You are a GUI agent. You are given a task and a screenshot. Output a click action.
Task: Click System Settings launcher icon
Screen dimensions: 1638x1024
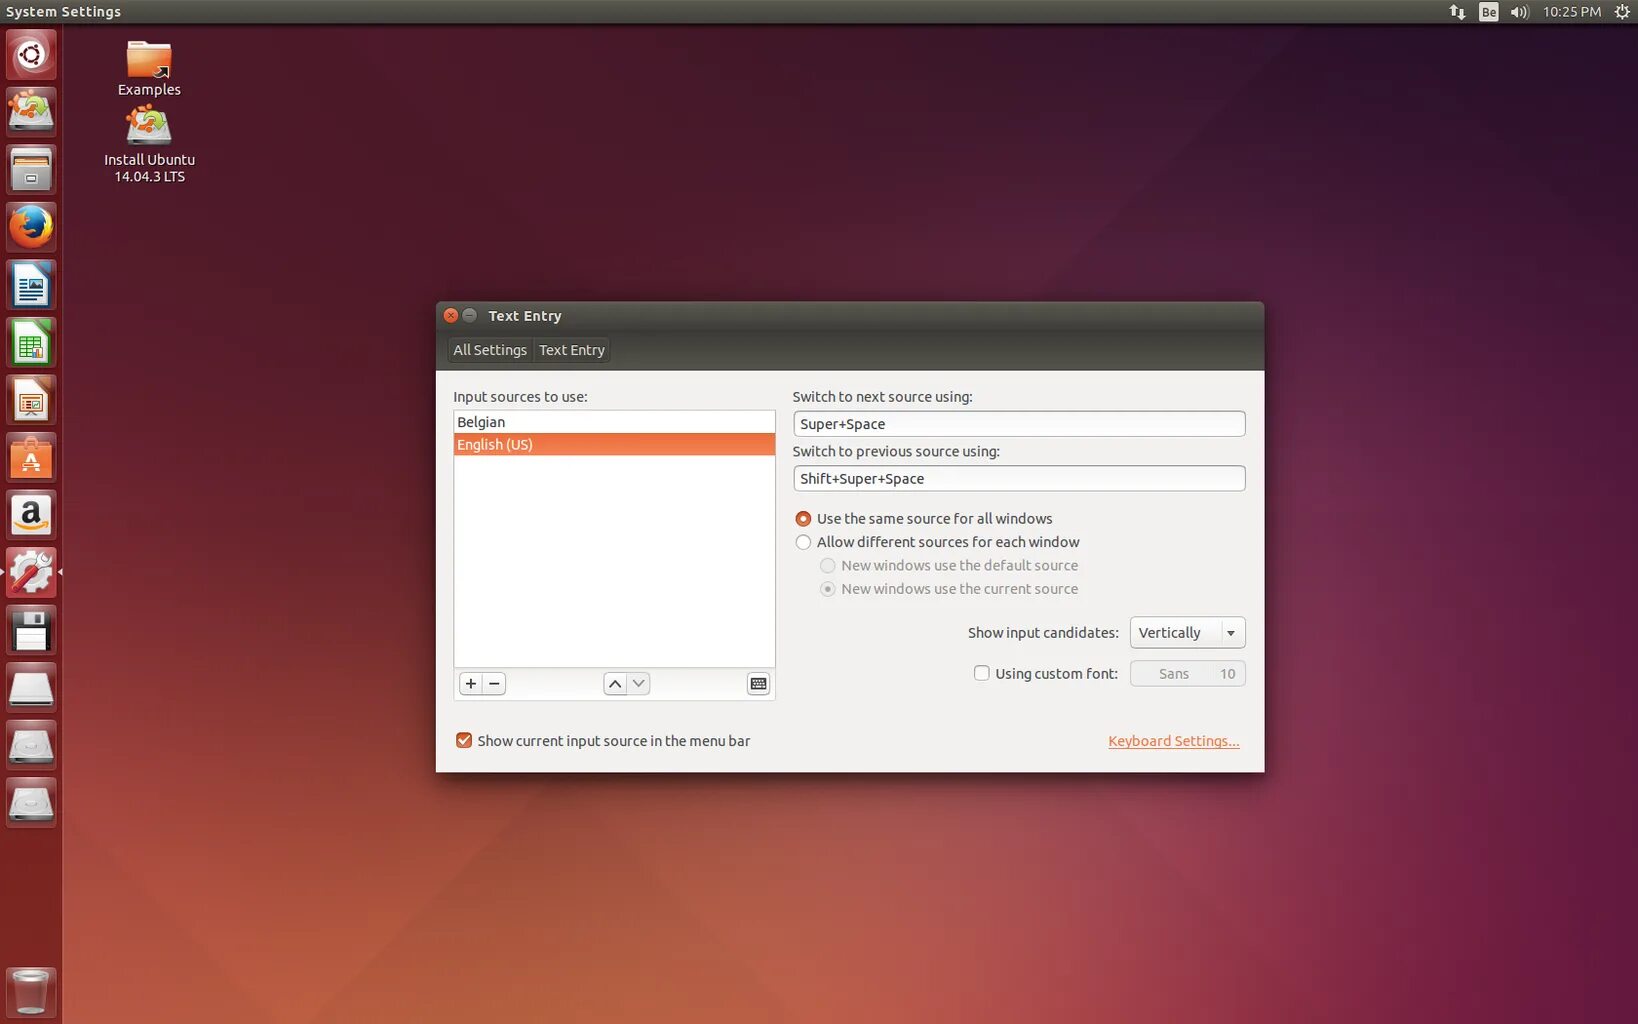click(31, 573)
